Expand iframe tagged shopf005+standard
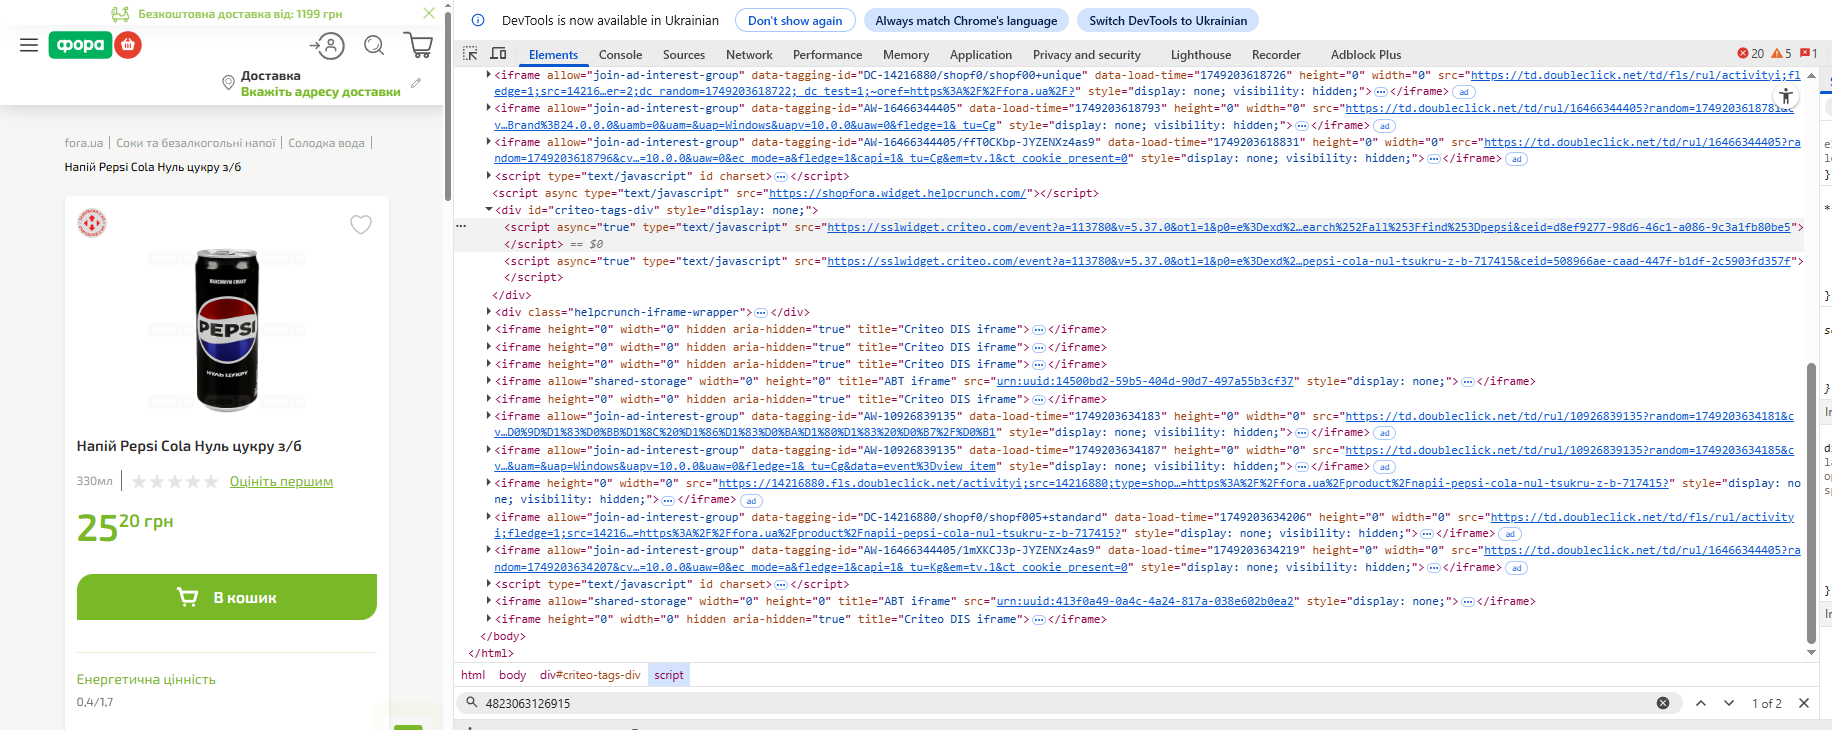 [x=489, y=517]
